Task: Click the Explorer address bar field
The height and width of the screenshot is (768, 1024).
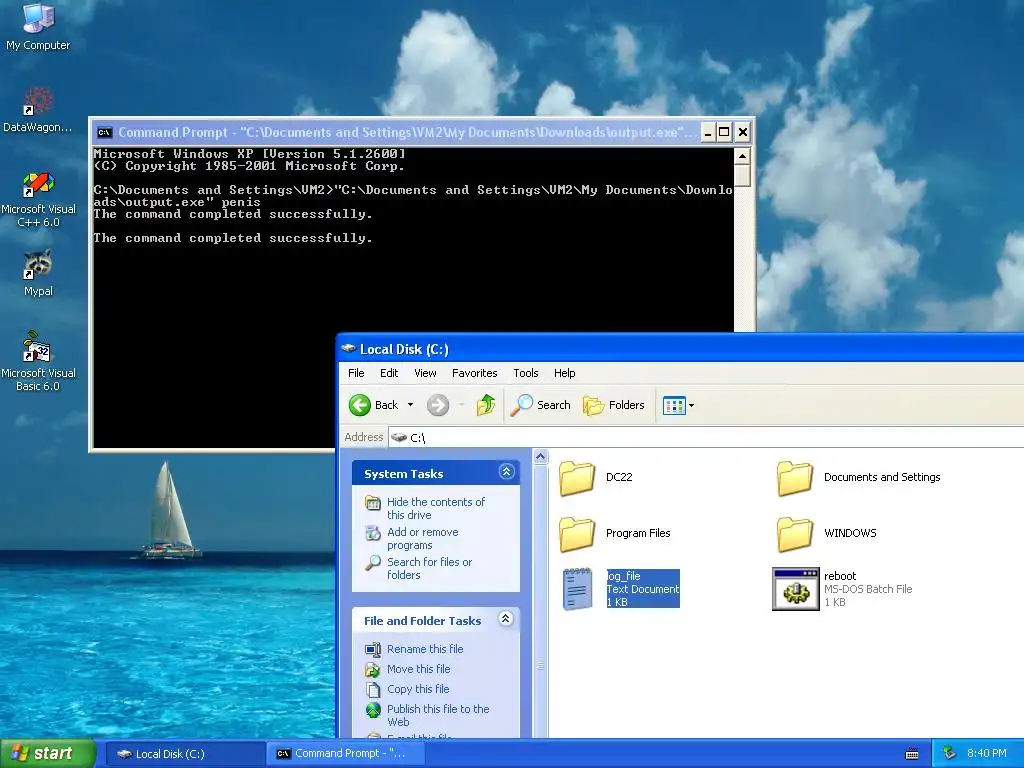Action: point(707,438)
